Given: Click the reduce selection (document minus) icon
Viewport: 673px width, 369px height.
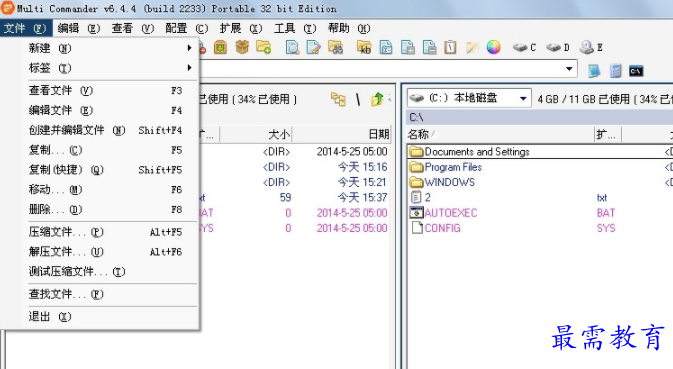Looking at the screenshot, I should tap(429, 47).
